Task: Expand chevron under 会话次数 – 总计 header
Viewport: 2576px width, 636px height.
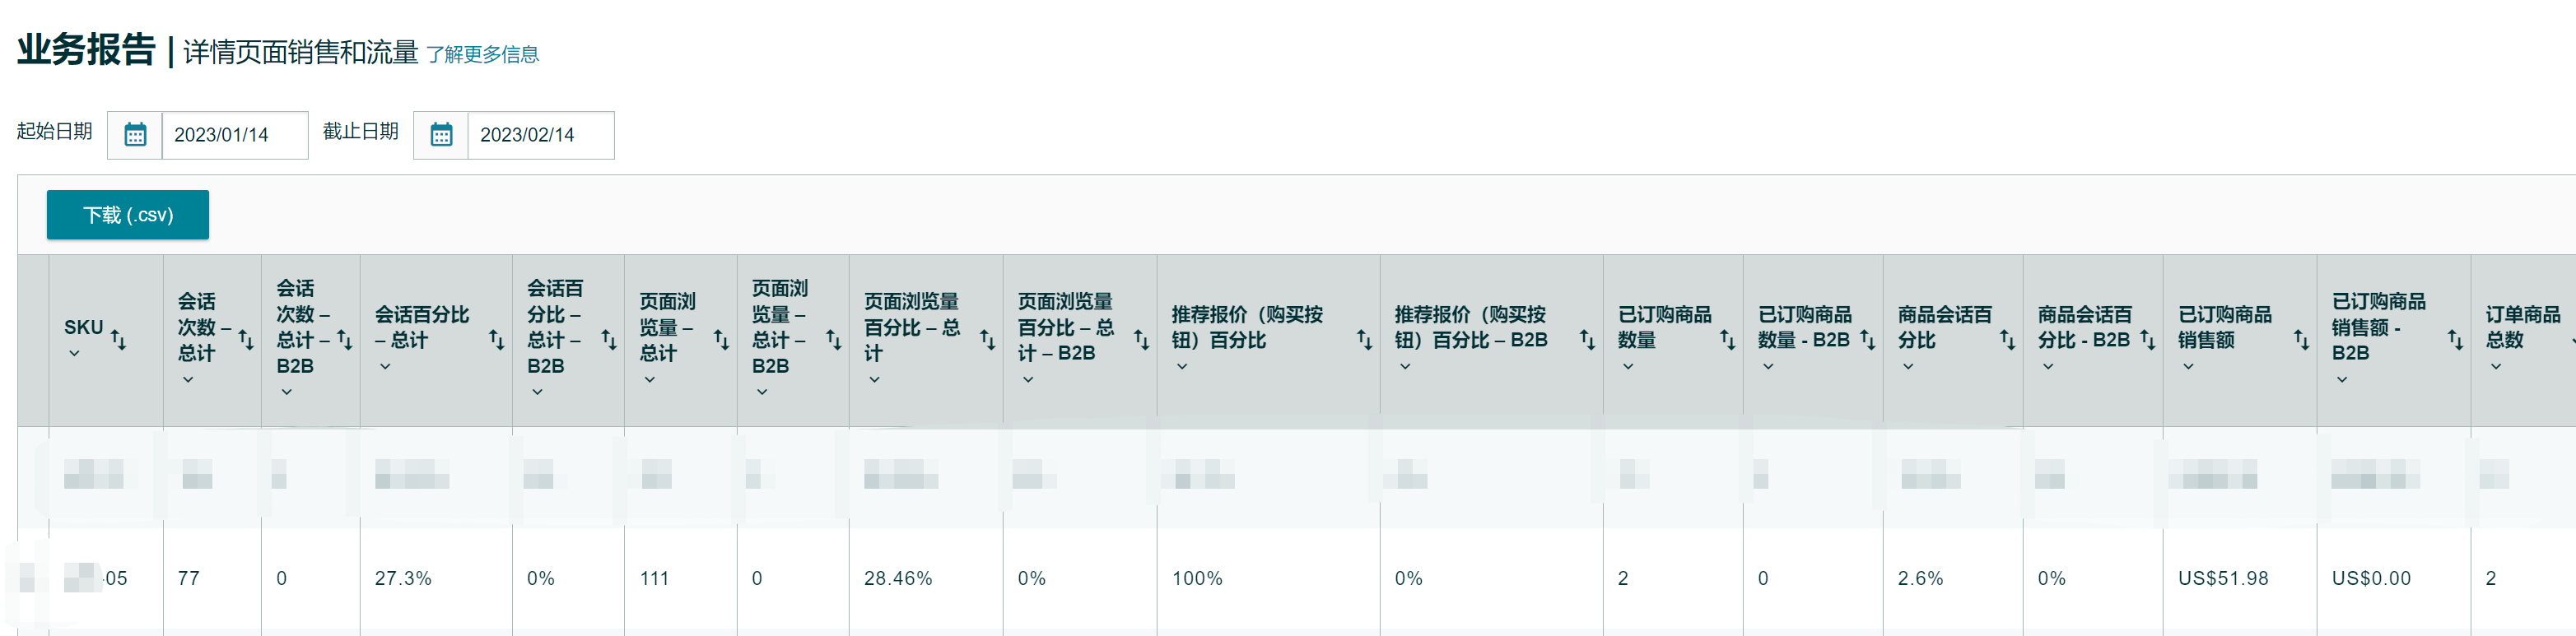Action: pos(188,380)
